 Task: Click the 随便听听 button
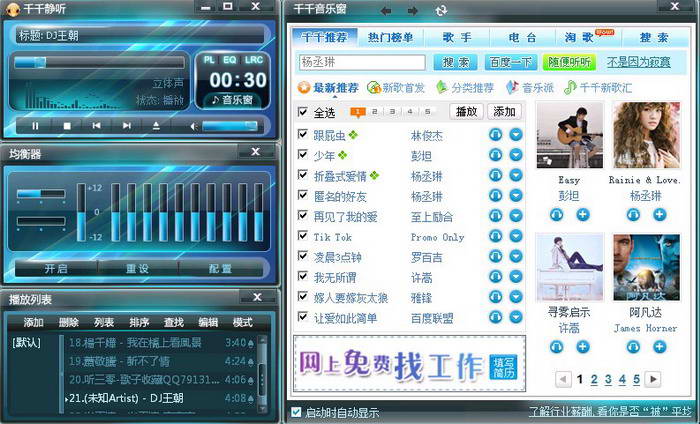point(568,62)
